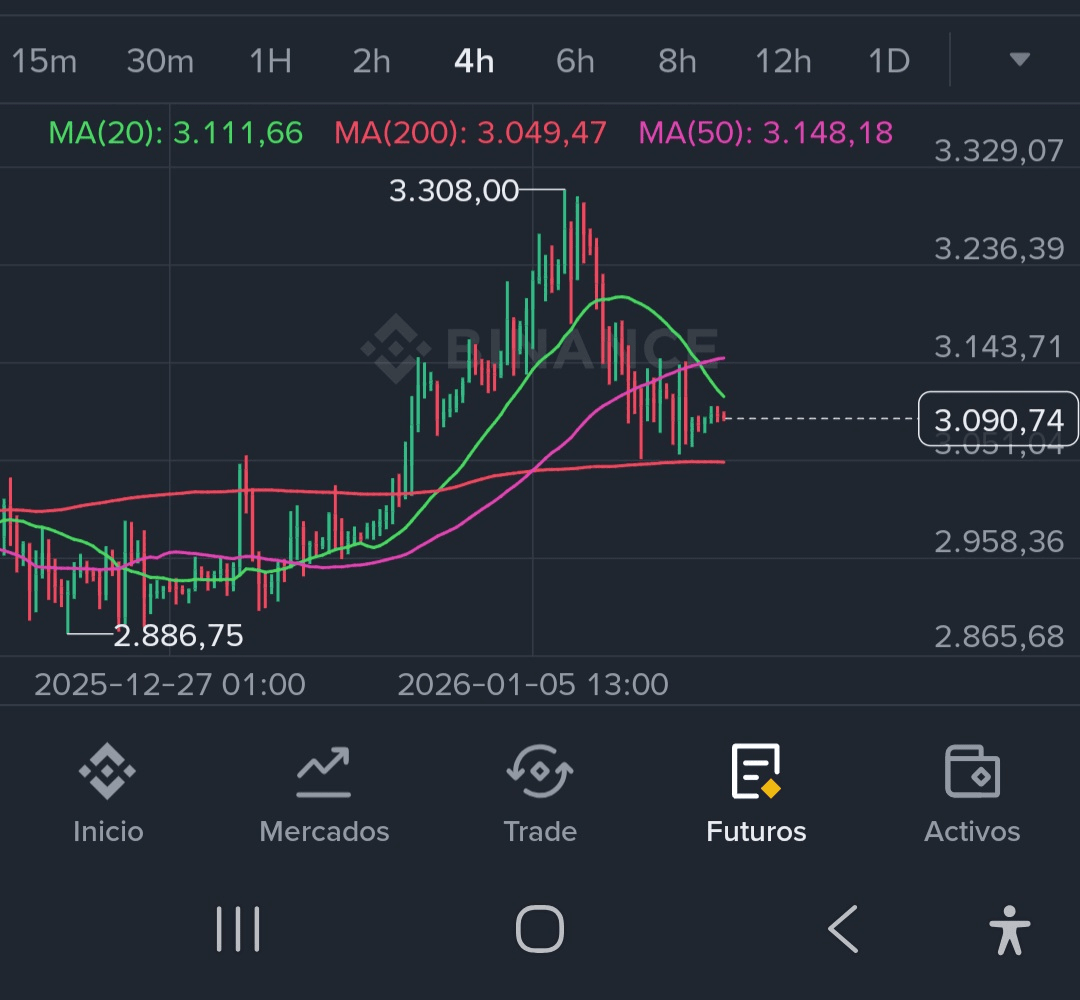Viewport: 1080px width, 1000px height.
Task: Select the 12h timeframe
Action: [x=783, y=61]
